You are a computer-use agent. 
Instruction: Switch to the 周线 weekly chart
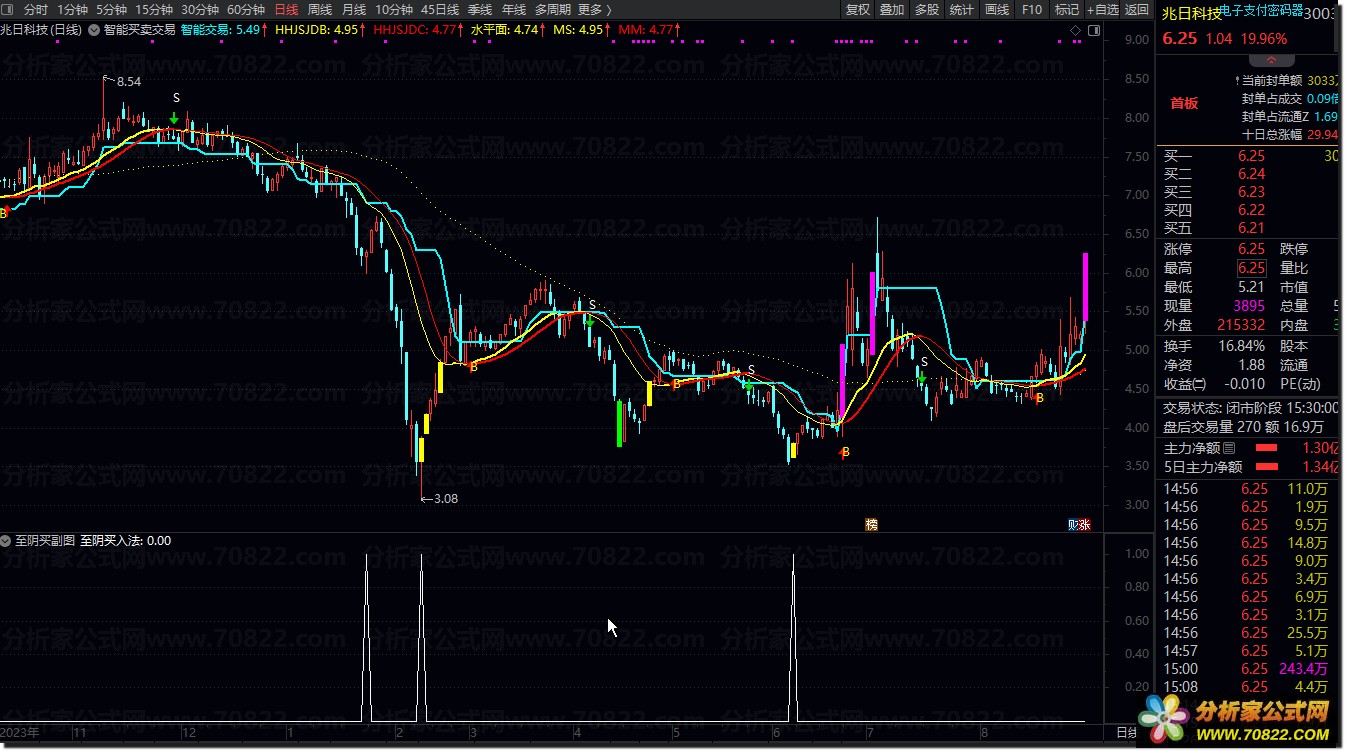pos(320,9)
